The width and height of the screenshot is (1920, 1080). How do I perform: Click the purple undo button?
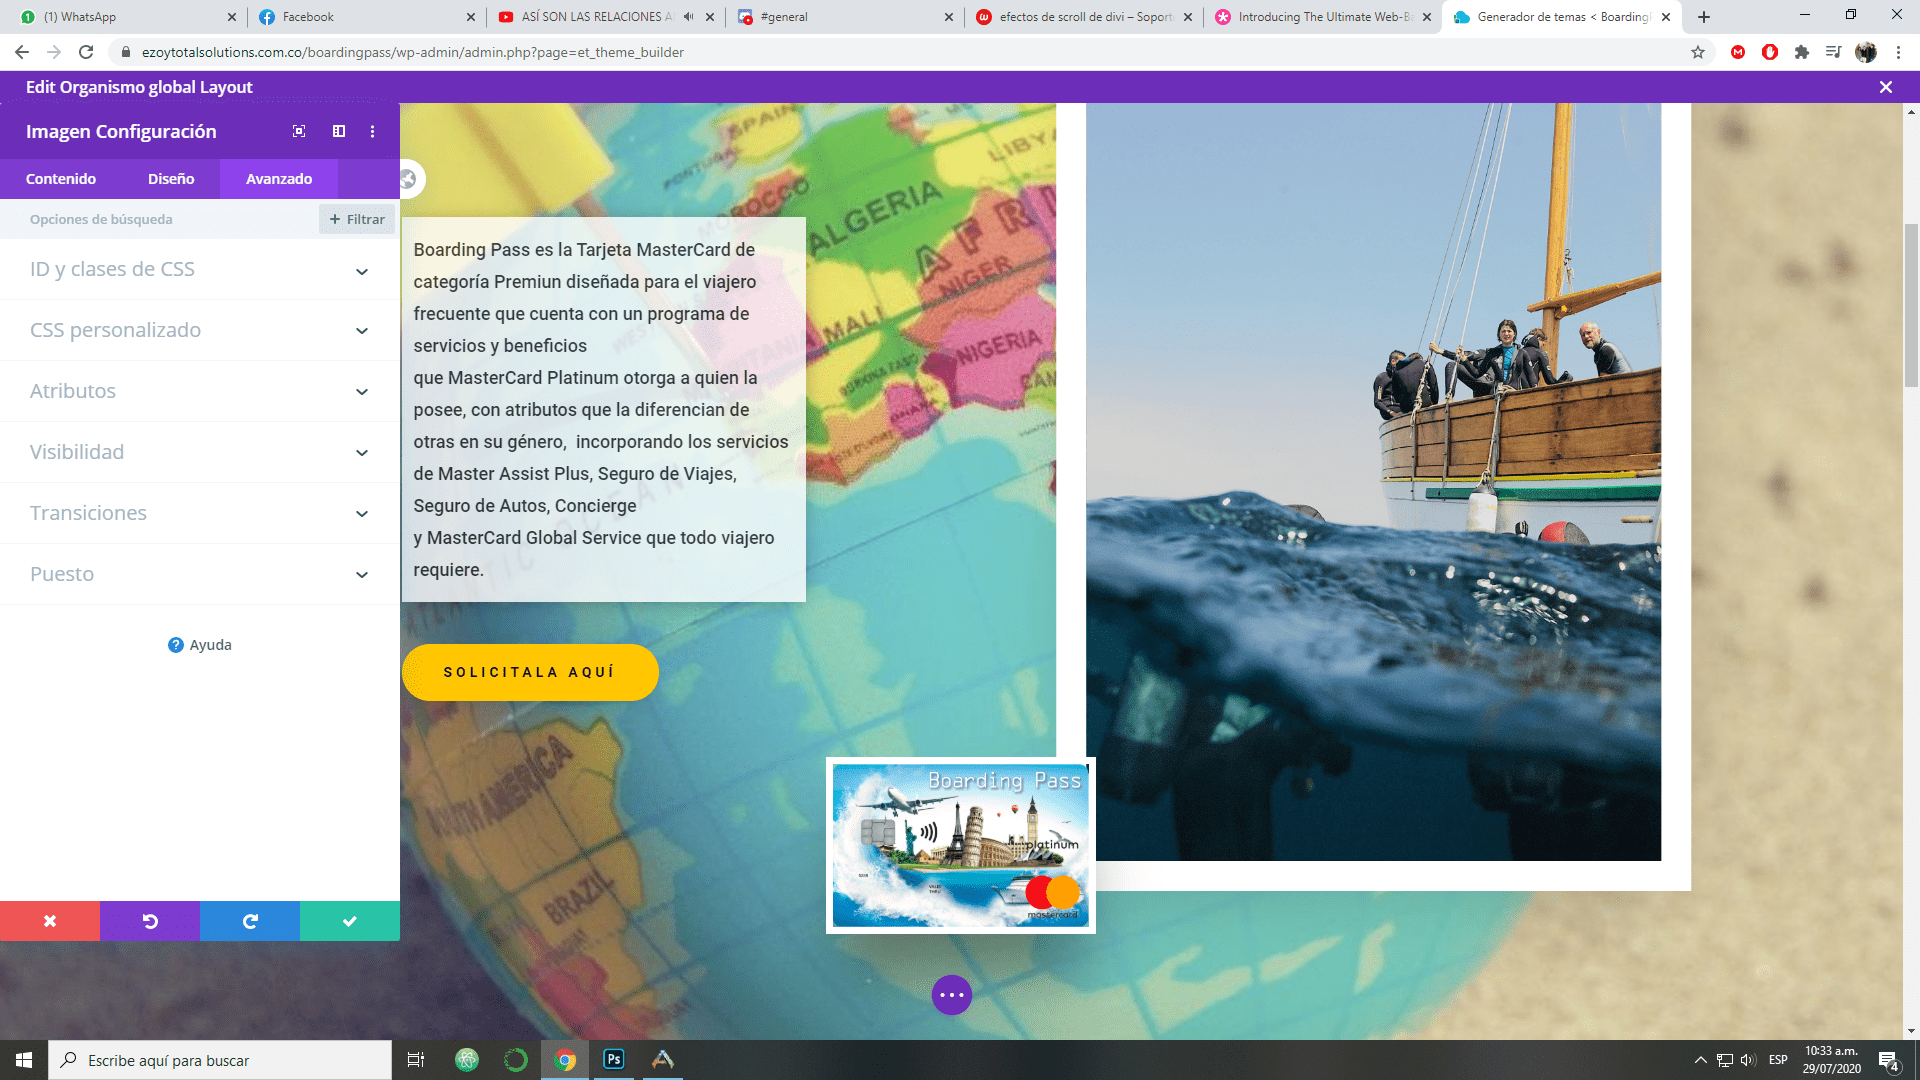150,921
